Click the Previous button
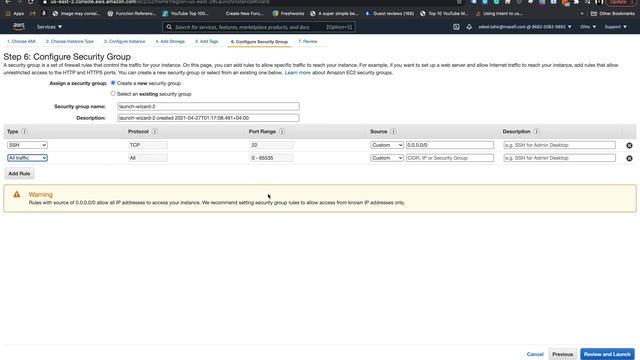This screenshot has height=360, width=640. (x=562, y=354)
